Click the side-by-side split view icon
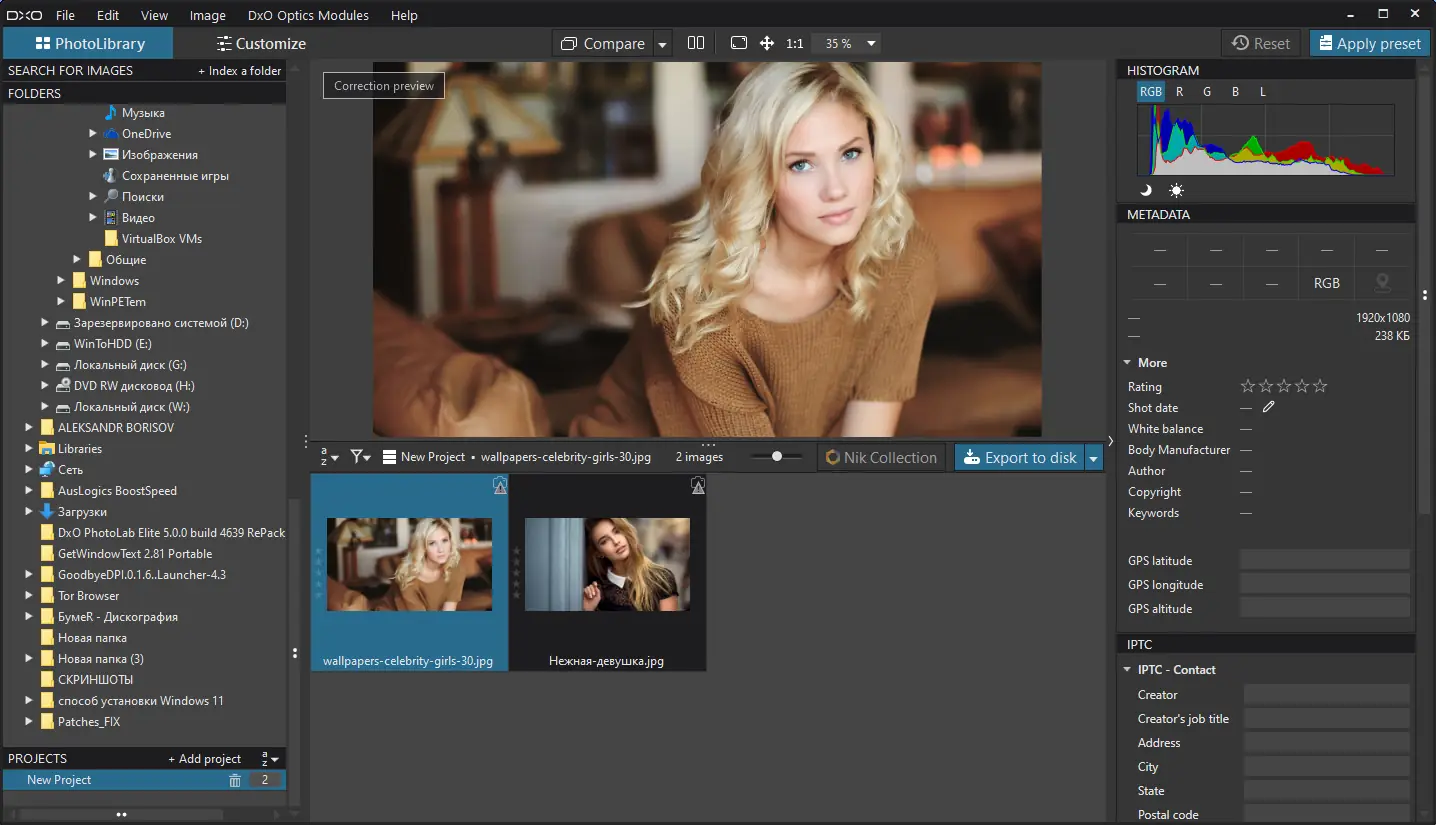The width and height of the screenshot is (1436, 825). point(696,43)
